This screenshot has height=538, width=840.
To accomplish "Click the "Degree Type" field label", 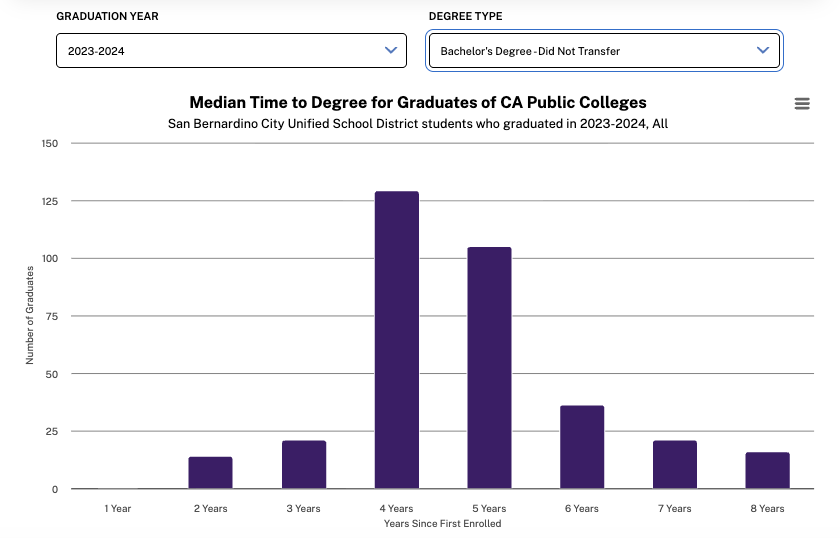I will (x=465, y=17).
